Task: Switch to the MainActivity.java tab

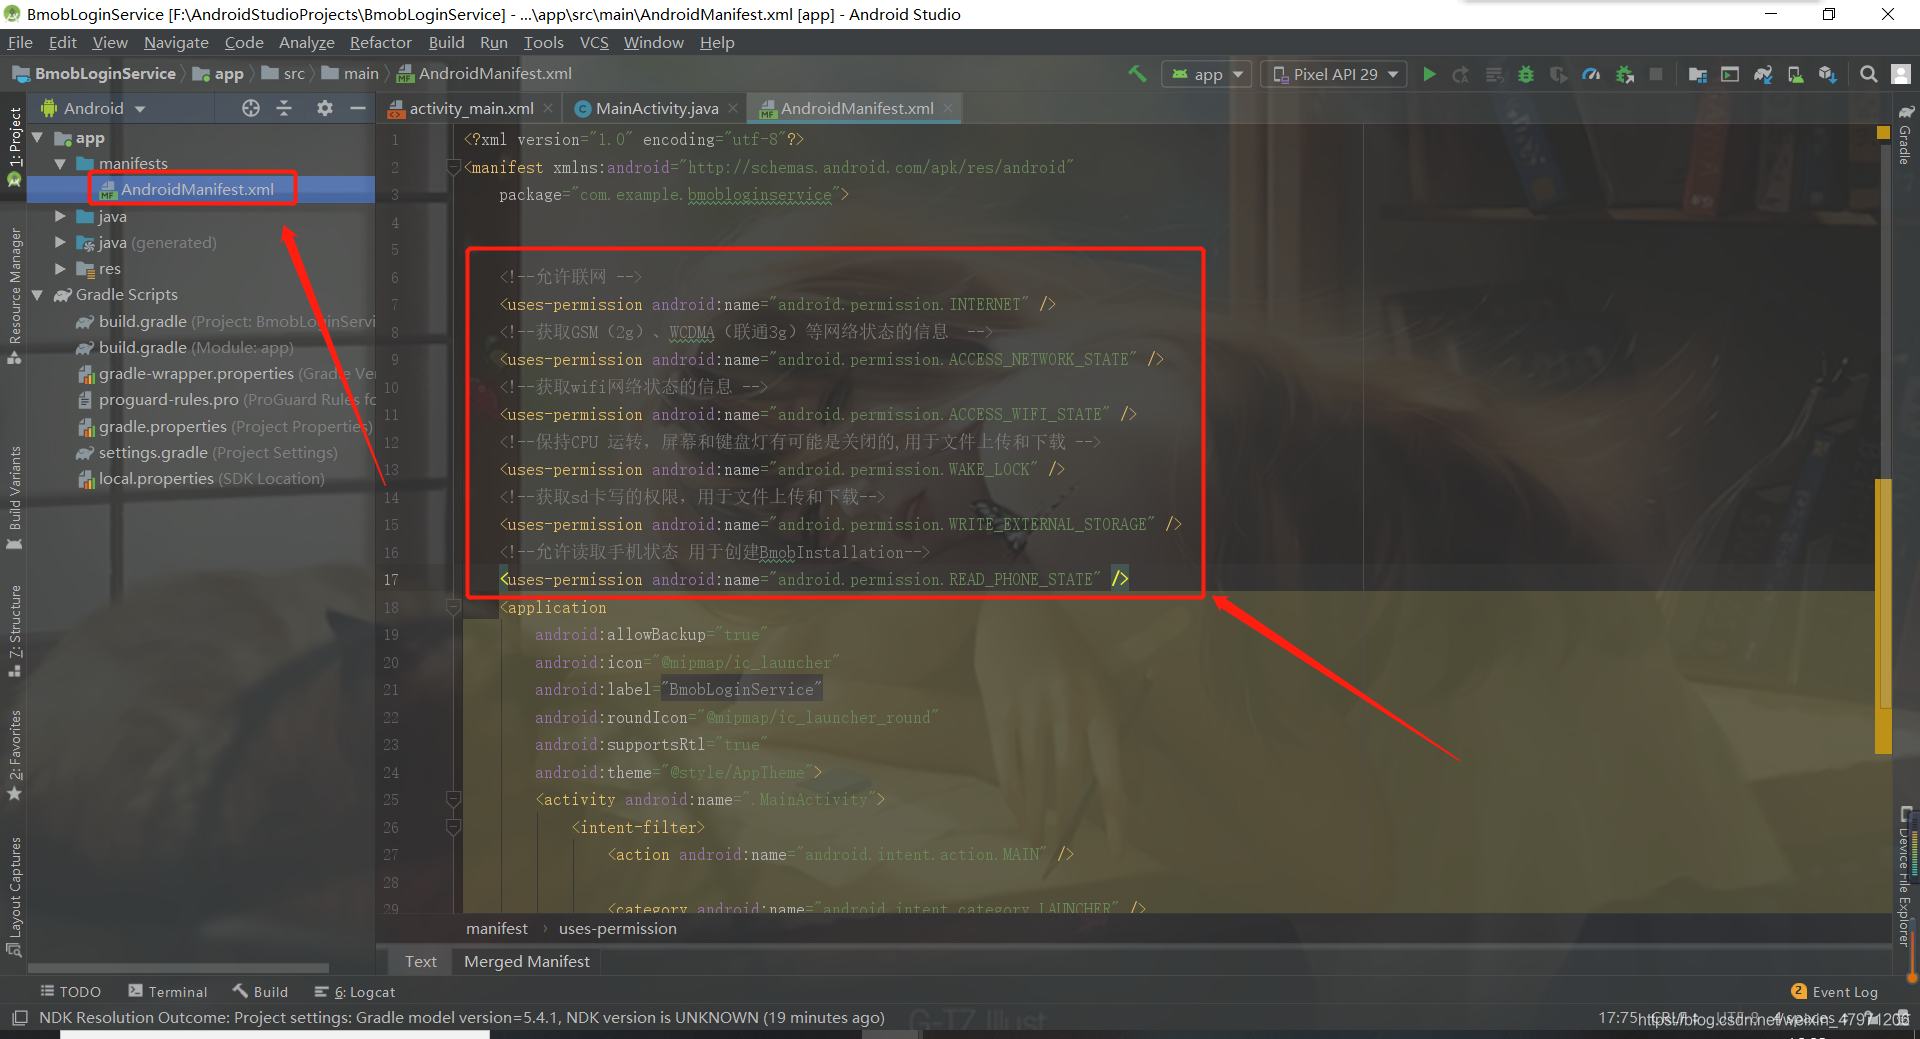Action: [x=657, y=108]
